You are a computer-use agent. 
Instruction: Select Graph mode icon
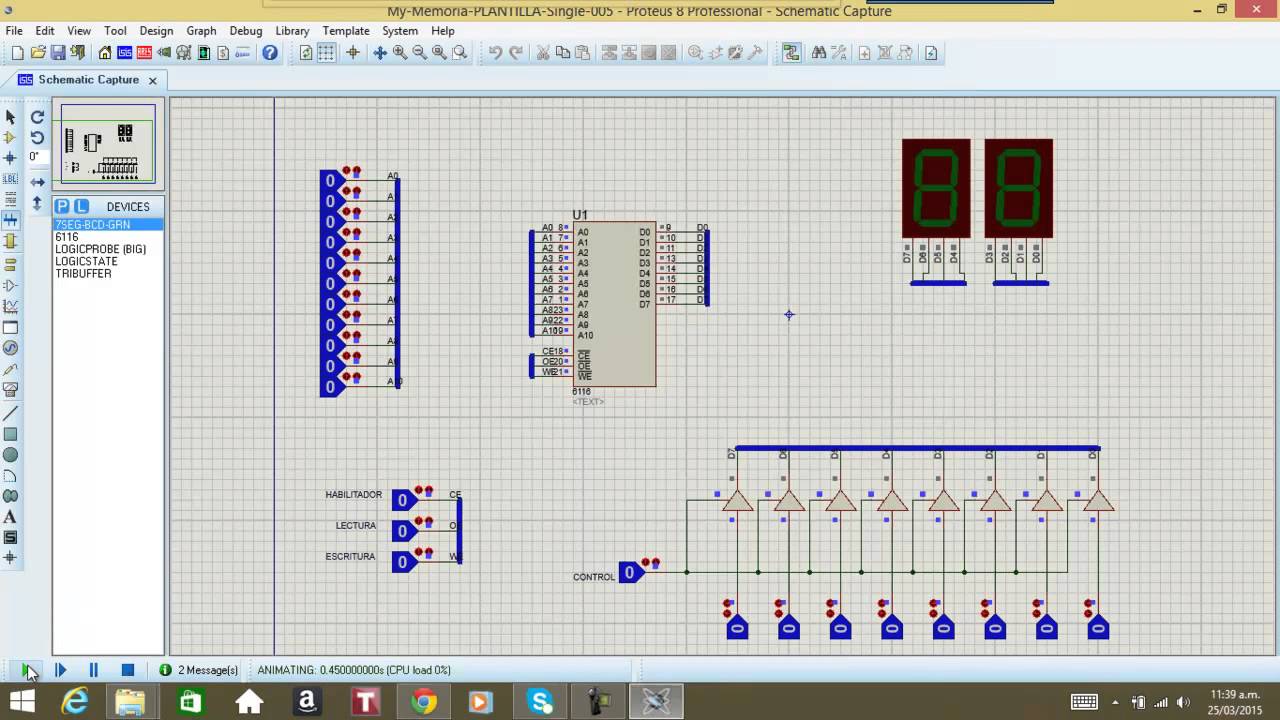coord(10,306)
